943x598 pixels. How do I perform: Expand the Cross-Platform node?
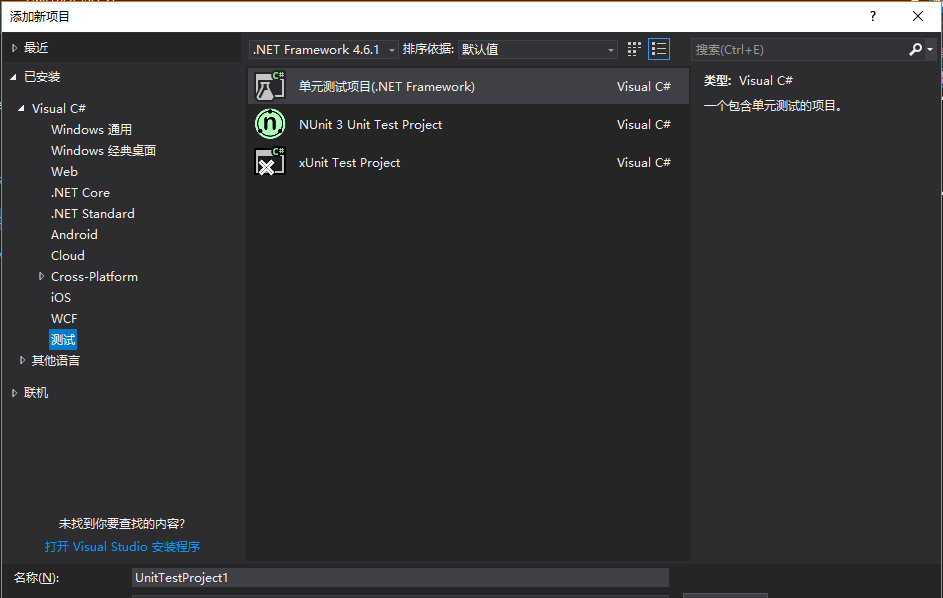point(41,276)
